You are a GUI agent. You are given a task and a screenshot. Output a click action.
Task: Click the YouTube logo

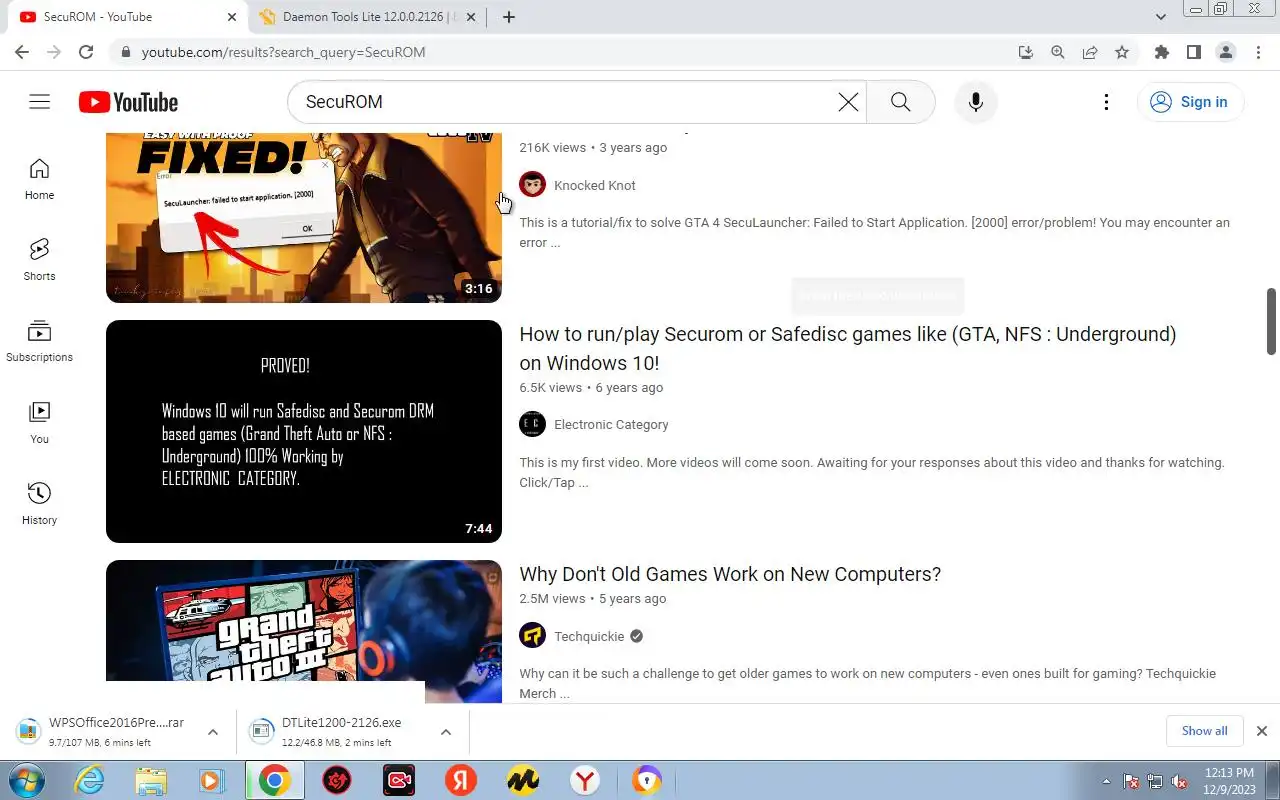(128, 102)
